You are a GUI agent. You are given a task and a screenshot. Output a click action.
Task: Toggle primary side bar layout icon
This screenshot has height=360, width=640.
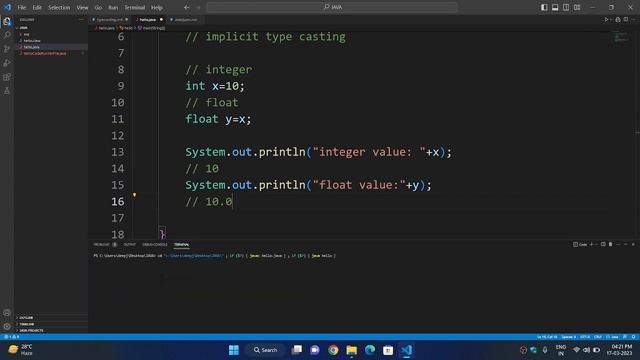[544, 7]
